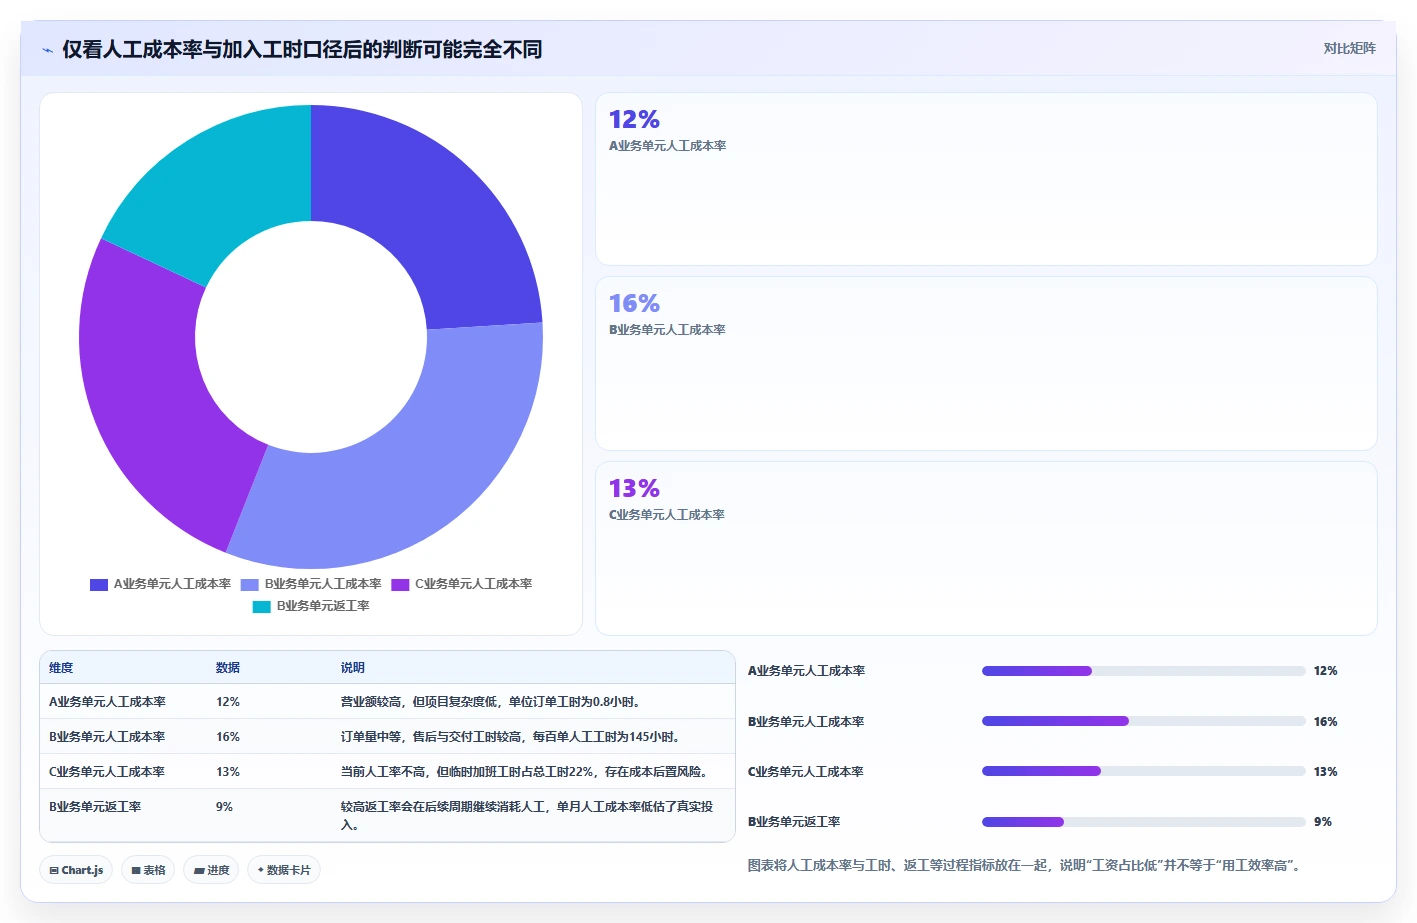
Task: Click the page title 仅看人工成本率与加入工时口径
Action: coord(302,49)
